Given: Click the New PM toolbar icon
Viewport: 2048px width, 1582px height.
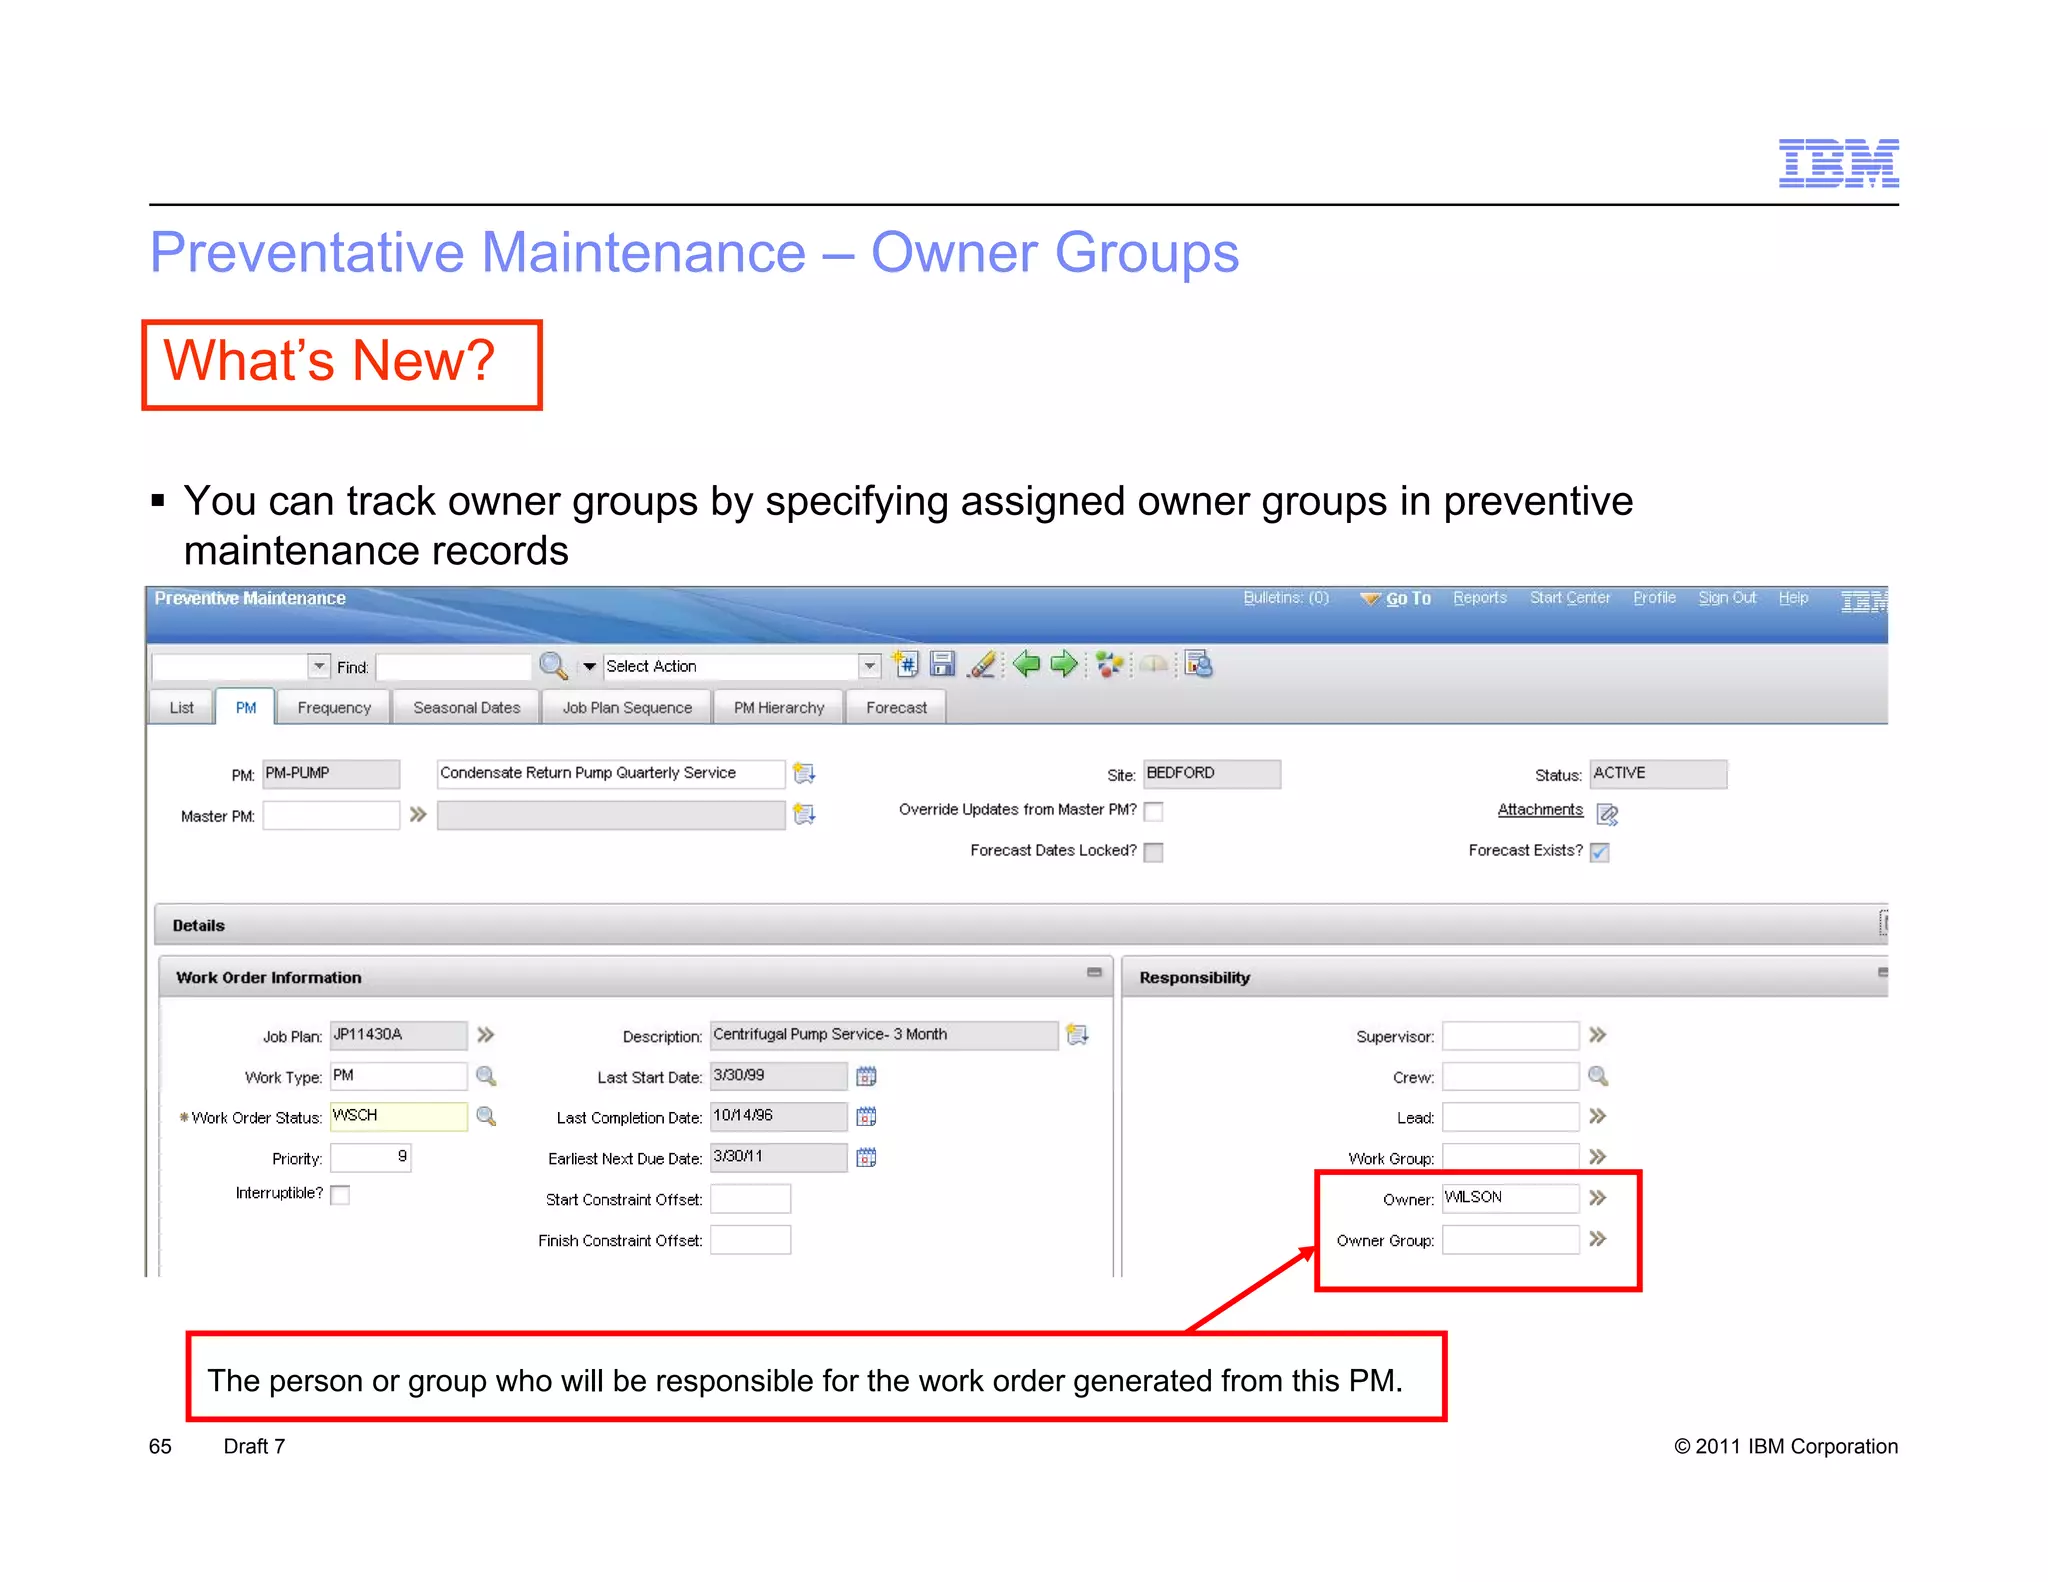Looking at the screenshot, I should [905, 664].
